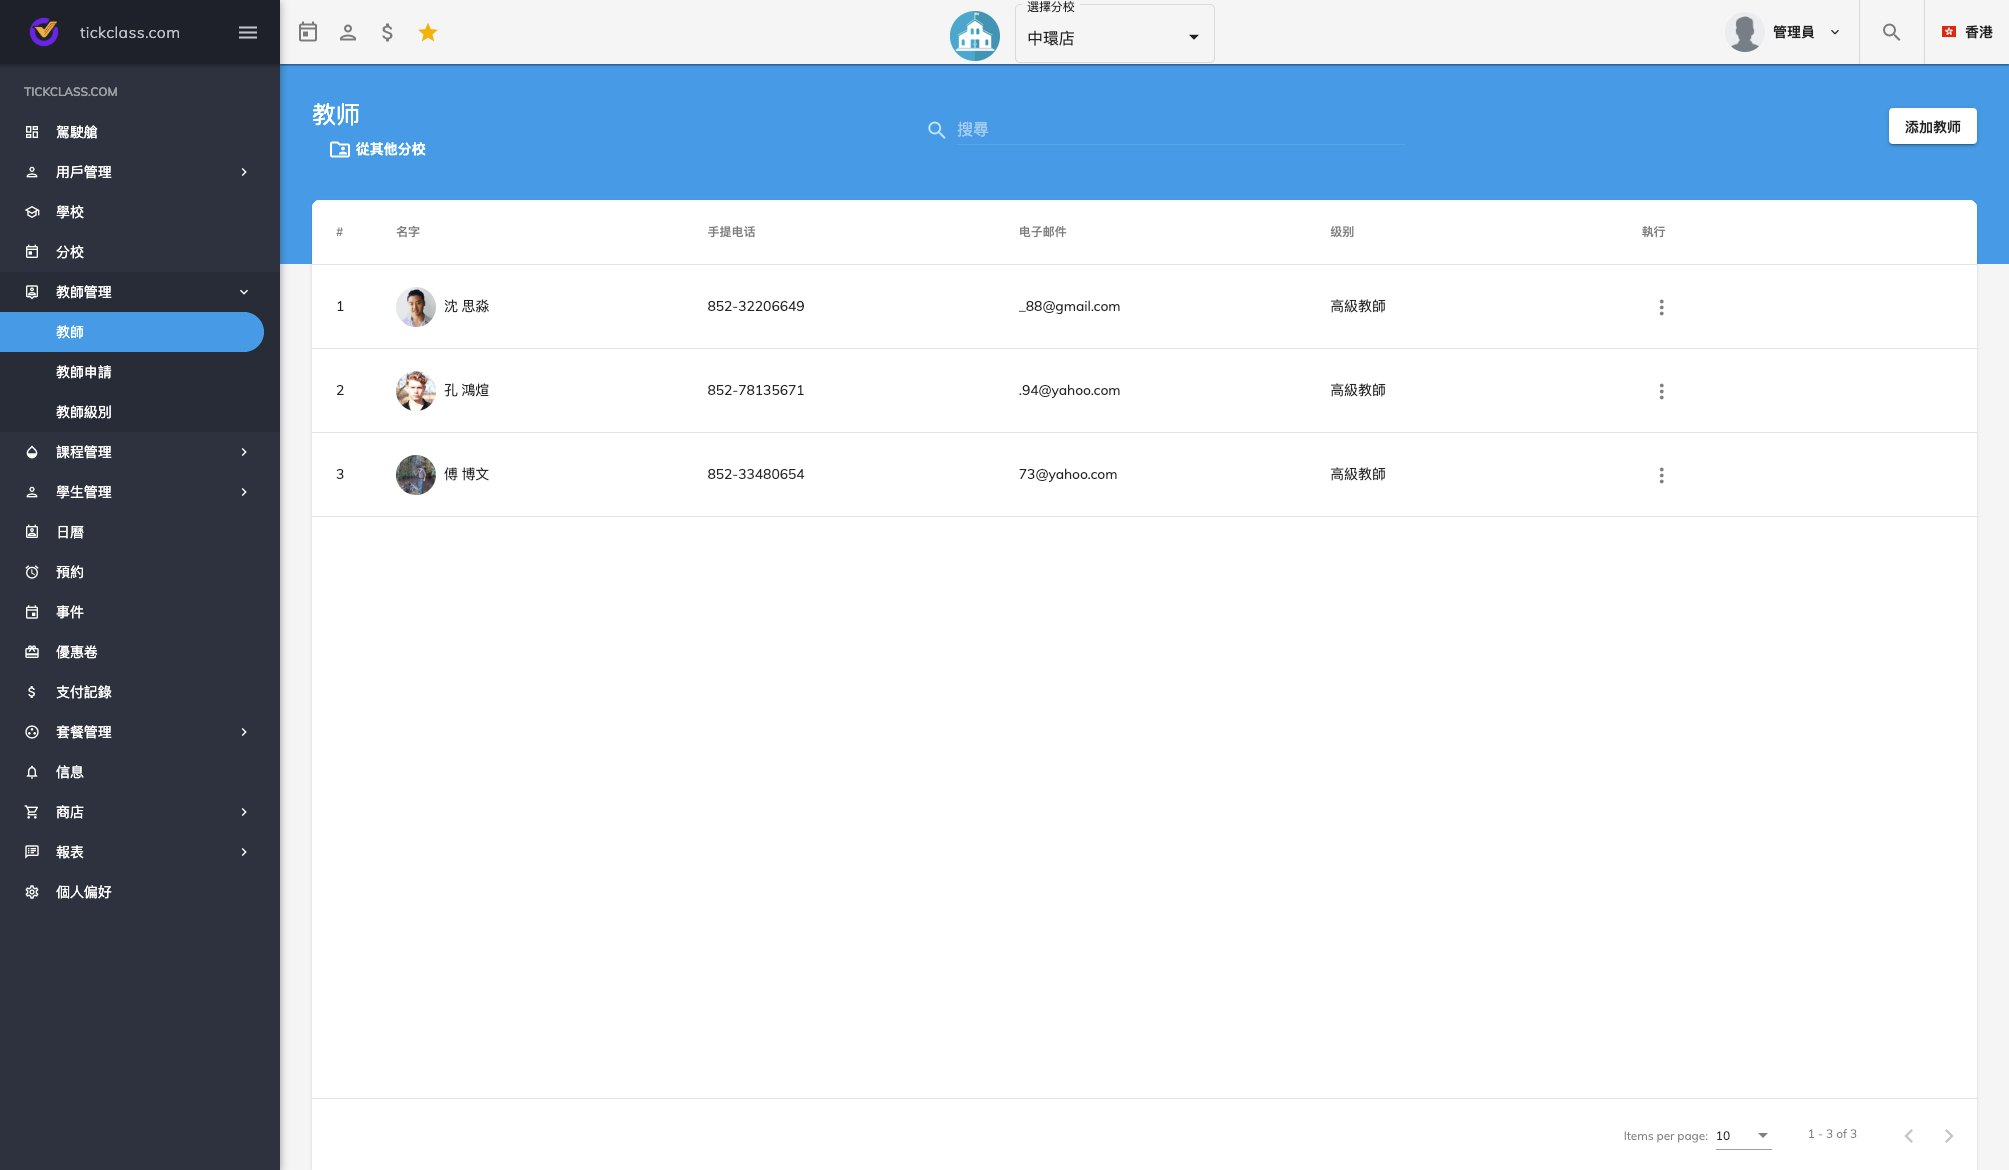Image resolution: width=2009 pixels, height=1170 pixels.
Task: Click the 级别 column header
Action: point(1342,232)
